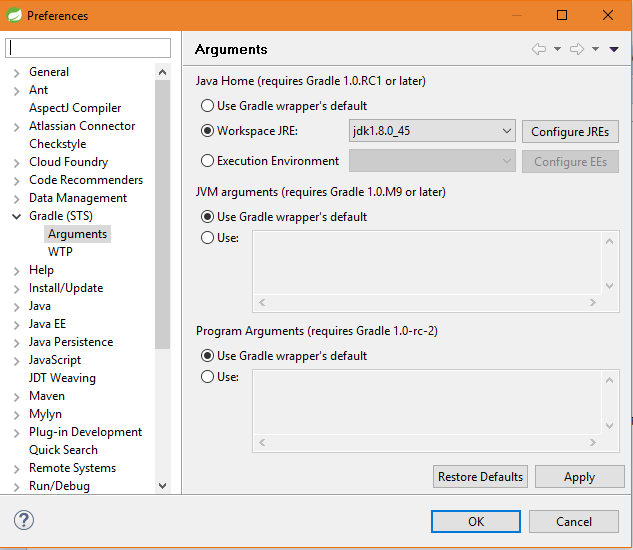Screen dimensions: 633x550
Task: Select Remote Systems in the tree
Action: pos(72,468)
